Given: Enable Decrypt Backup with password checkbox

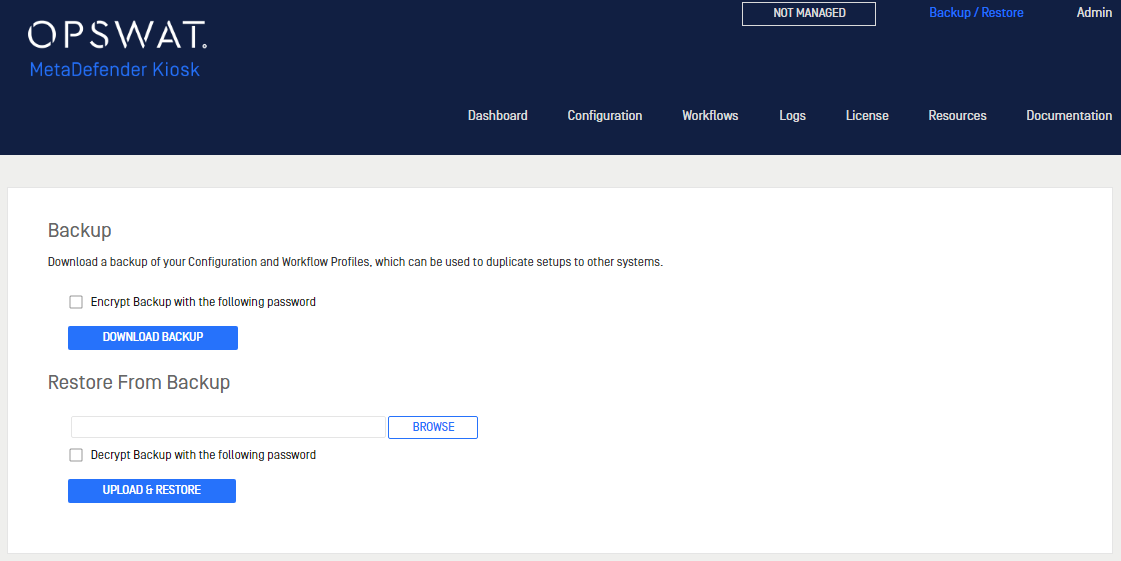Looking at the screenshot, I should 76,455.
